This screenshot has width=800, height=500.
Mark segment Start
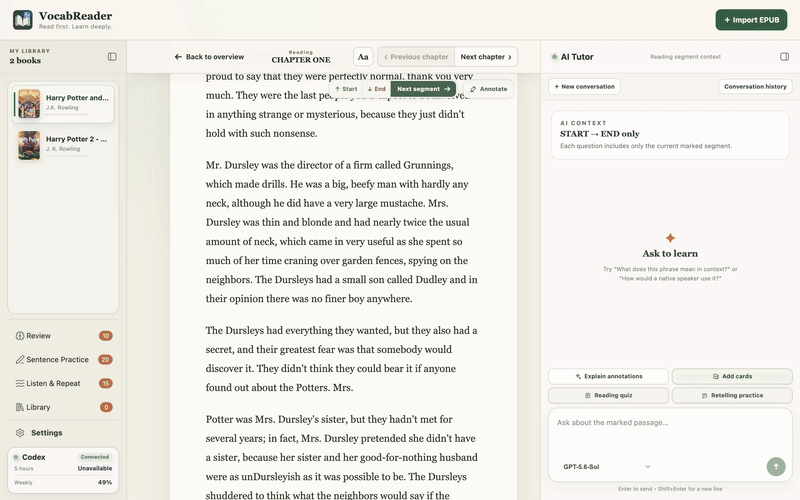pyautogui.click(x=346, y=89)
